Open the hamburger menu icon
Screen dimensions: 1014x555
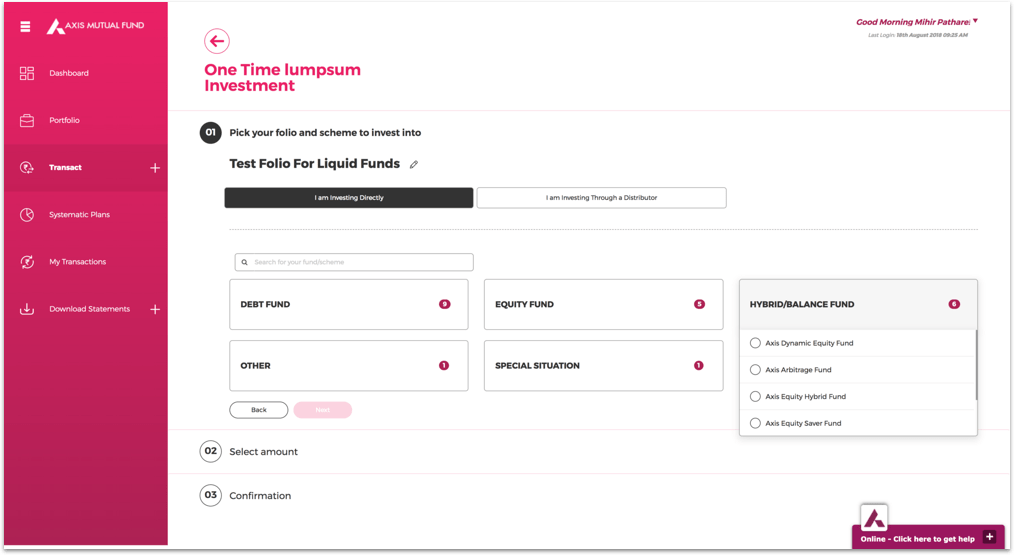(x=26, y=26)
